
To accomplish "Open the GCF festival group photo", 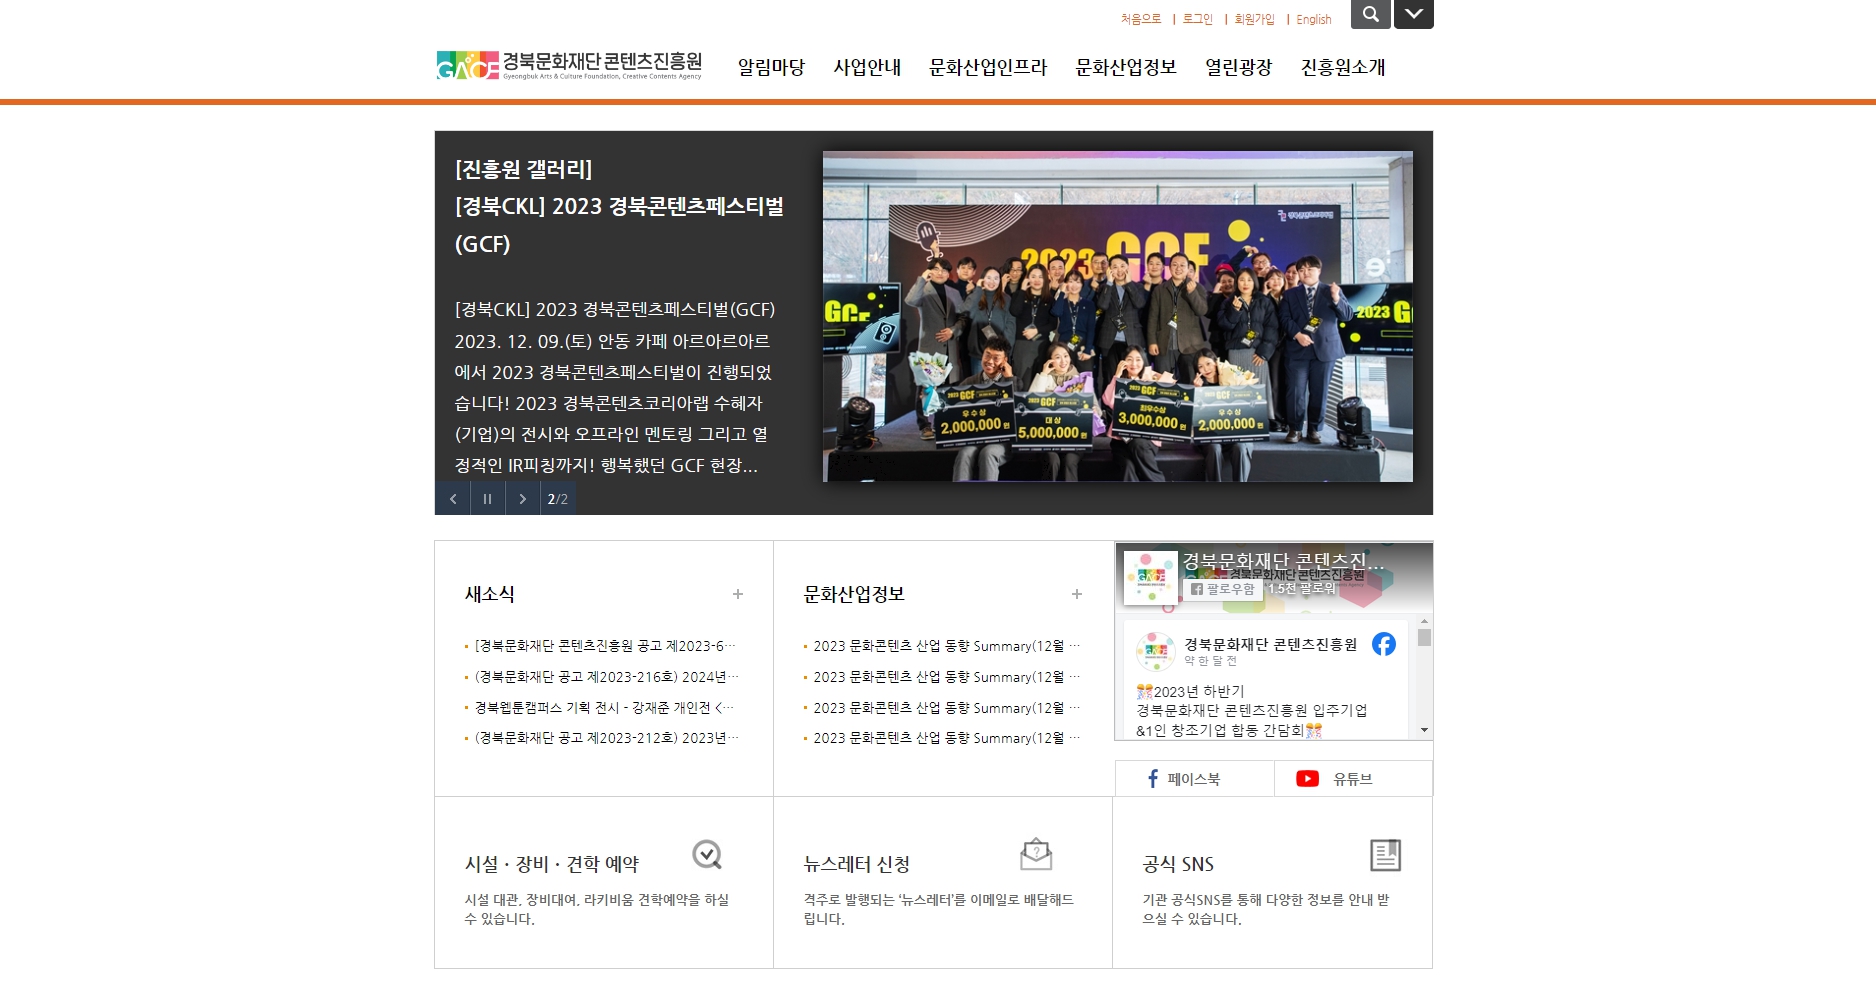I will [x=1117, y=316].
